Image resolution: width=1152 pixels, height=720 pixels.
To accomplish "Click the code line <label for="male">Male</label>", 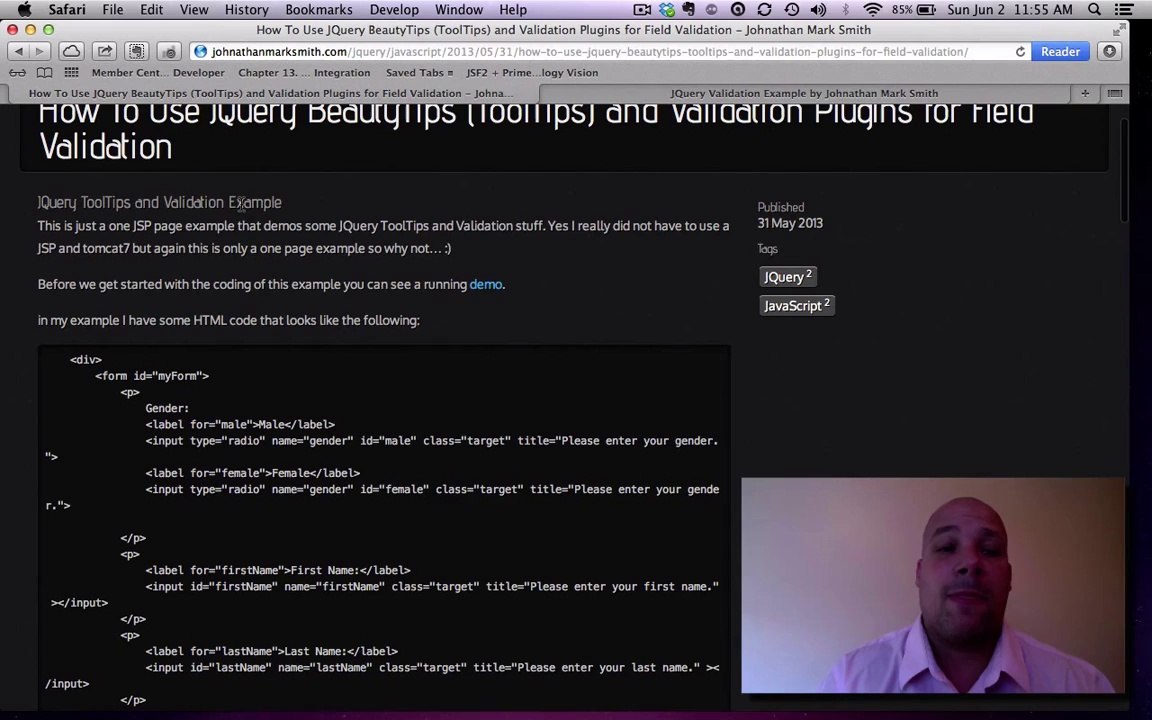I will tap(240, 425).
